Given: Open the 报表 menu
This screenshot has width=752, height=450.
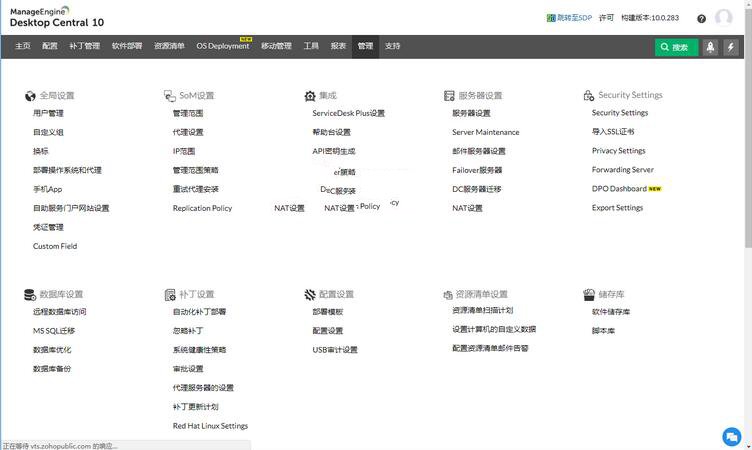Looking at the screenshot, I should (338, 46).
